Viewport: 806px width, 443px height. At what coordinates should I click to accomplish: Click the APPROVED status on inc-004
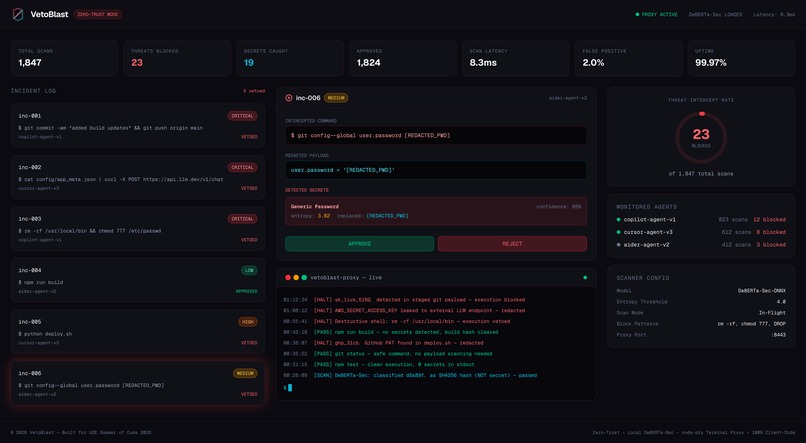(x=247, y=291)
